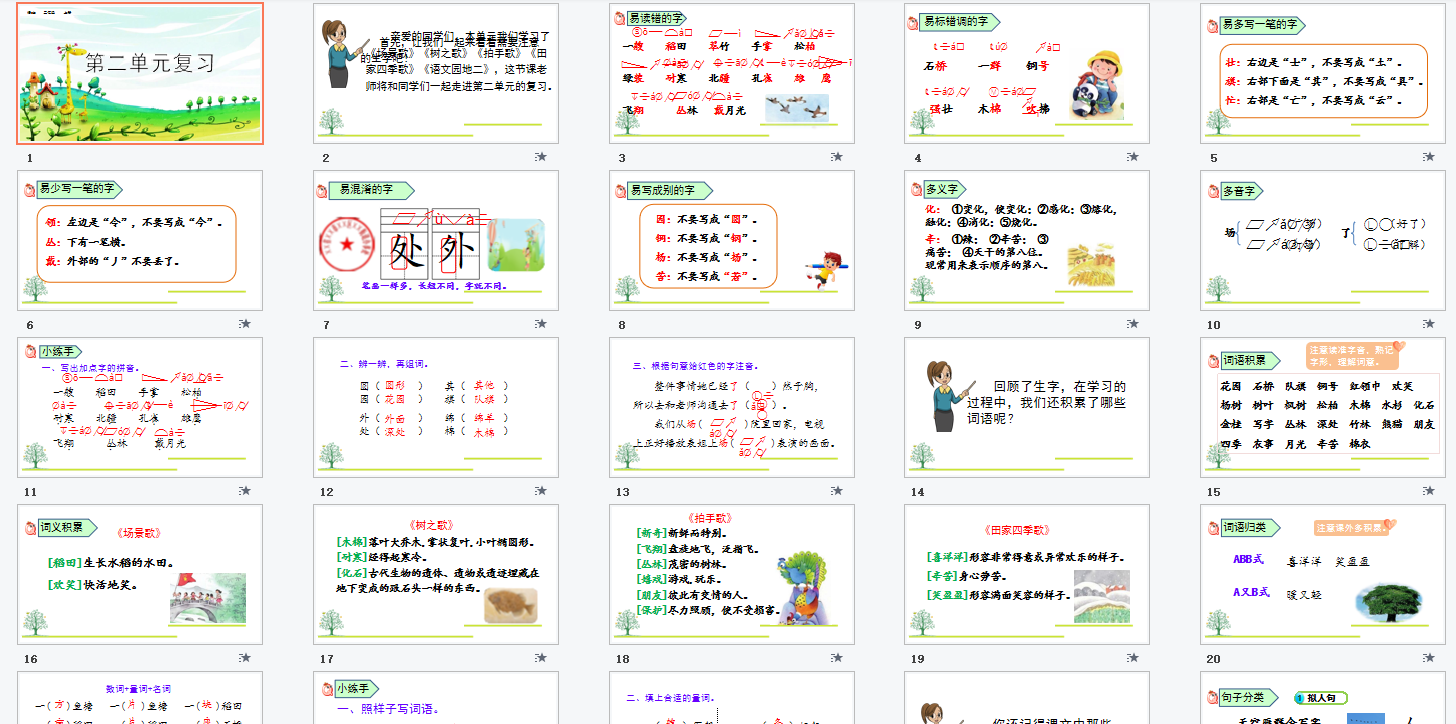Viewport: 1456px width, 724px height.
Task: Select slide 16 词义积累 《场景歌》
Action: [140, 574]
